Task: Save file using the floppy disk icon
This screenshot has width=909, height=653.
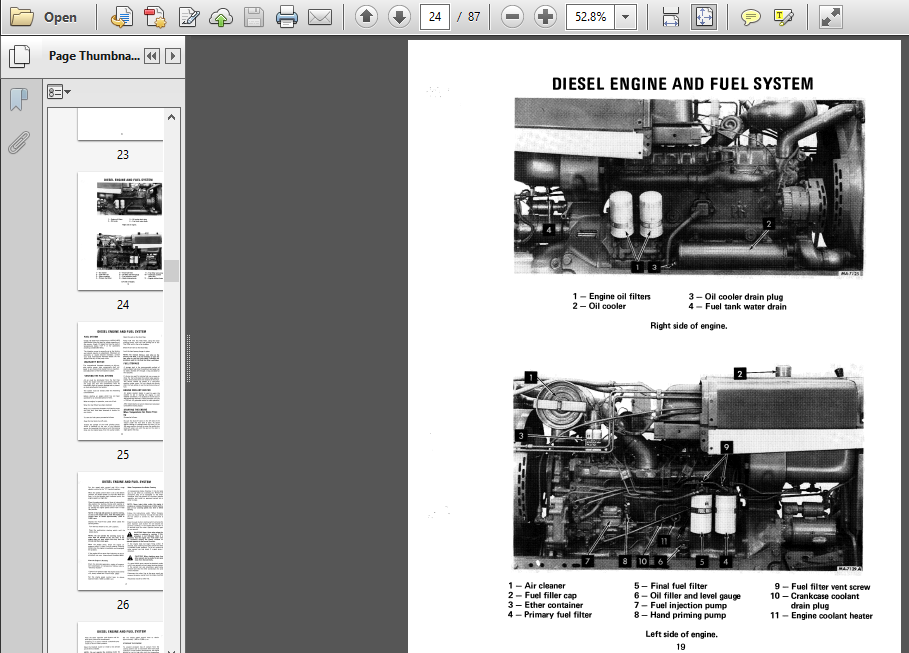Action: point(254,17)
